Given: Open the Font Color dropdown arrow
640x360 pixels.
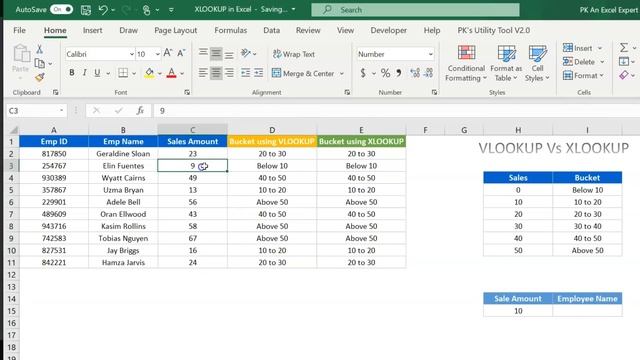Looking at the screenshot, I should (182, 74).
